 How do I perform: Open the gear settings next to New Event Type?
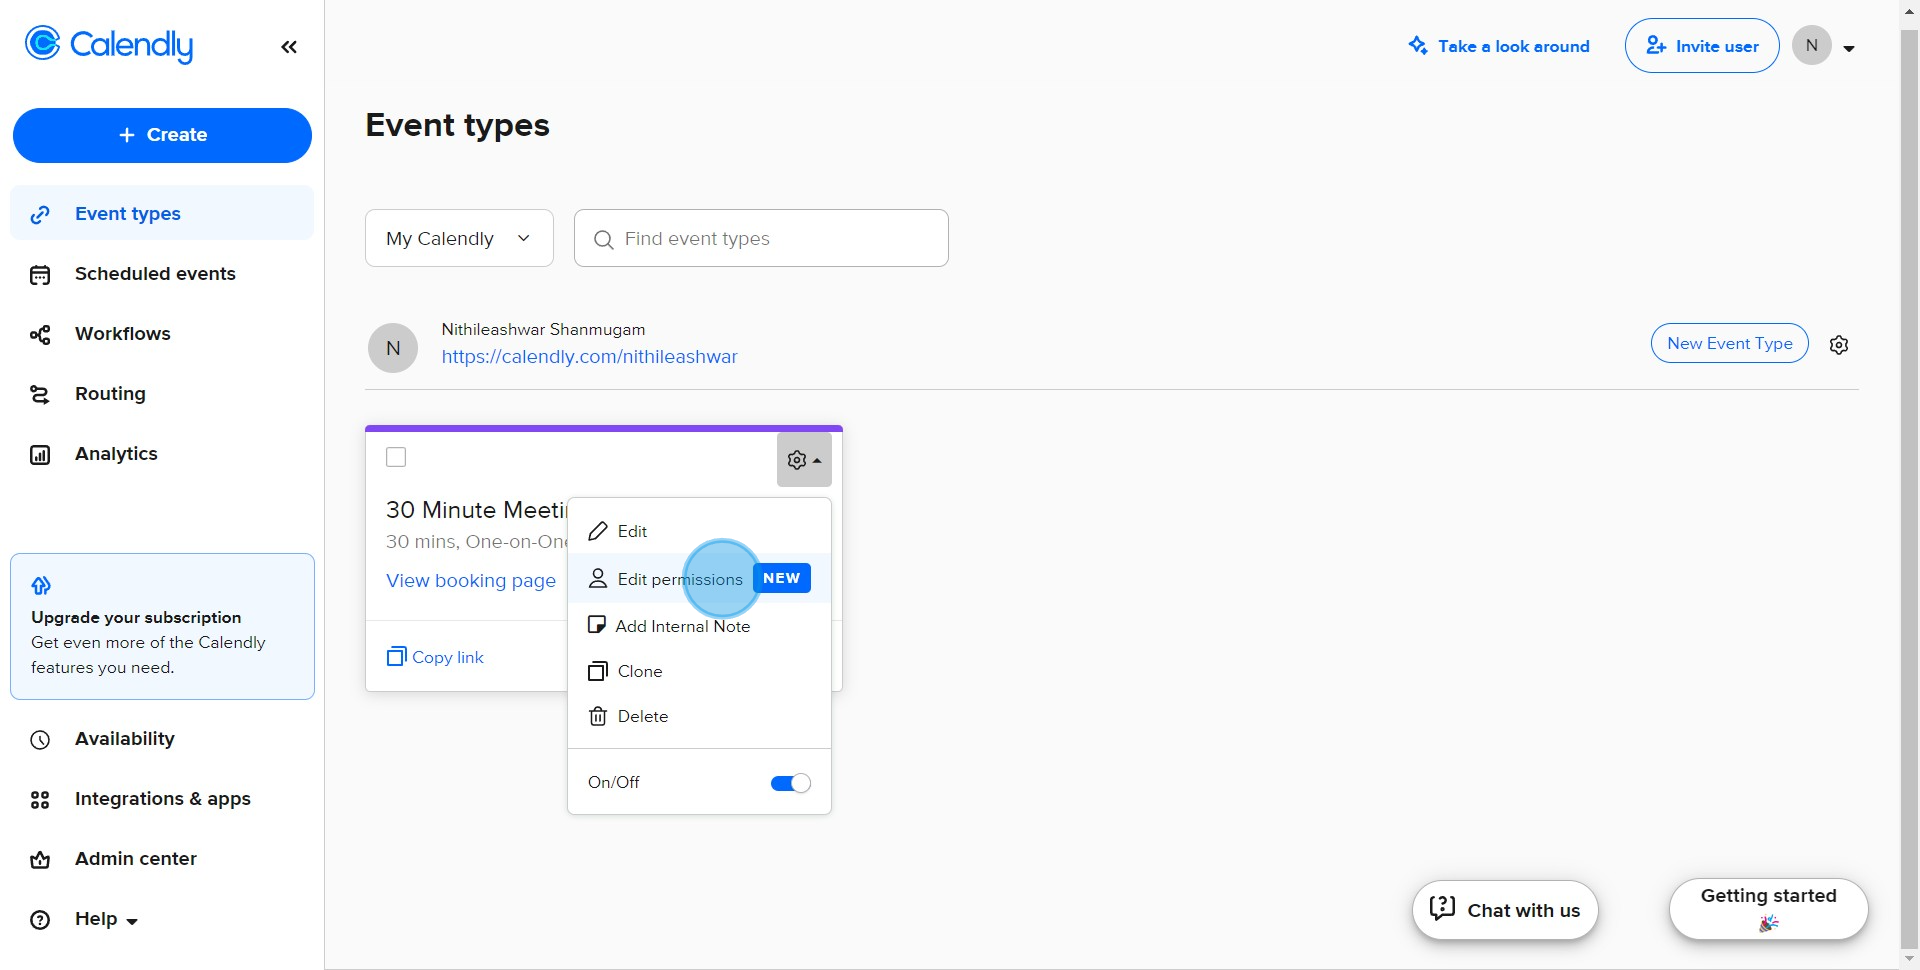click(x=1838, y=345)
